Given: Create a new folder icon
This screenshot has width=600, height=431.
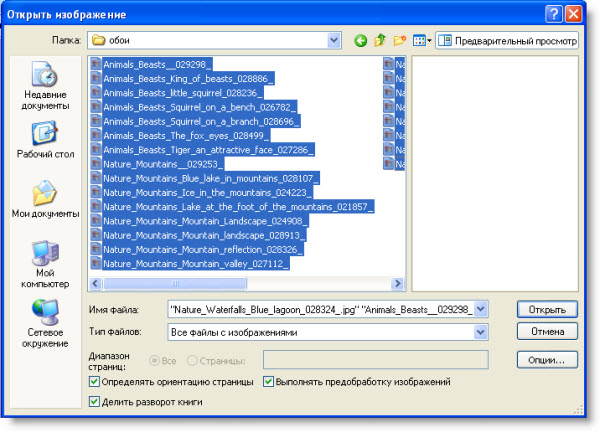Looking at the screenshot, I should (399, 40).
